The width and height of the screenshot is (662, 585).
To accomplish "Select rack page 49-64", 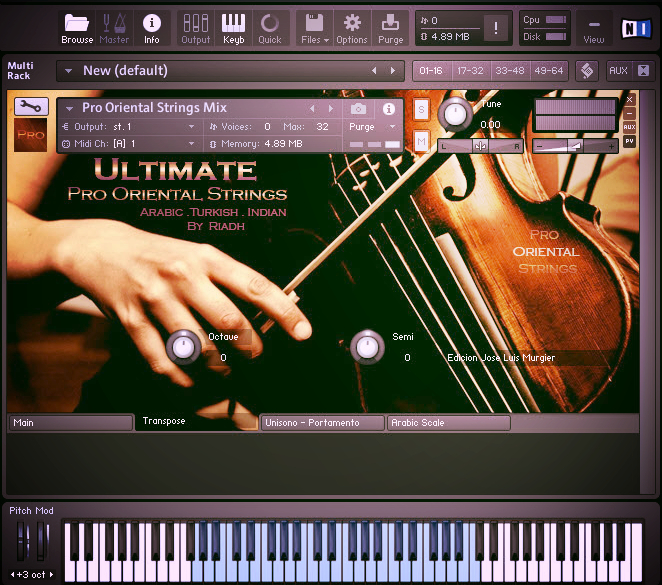I will (548, 71).
